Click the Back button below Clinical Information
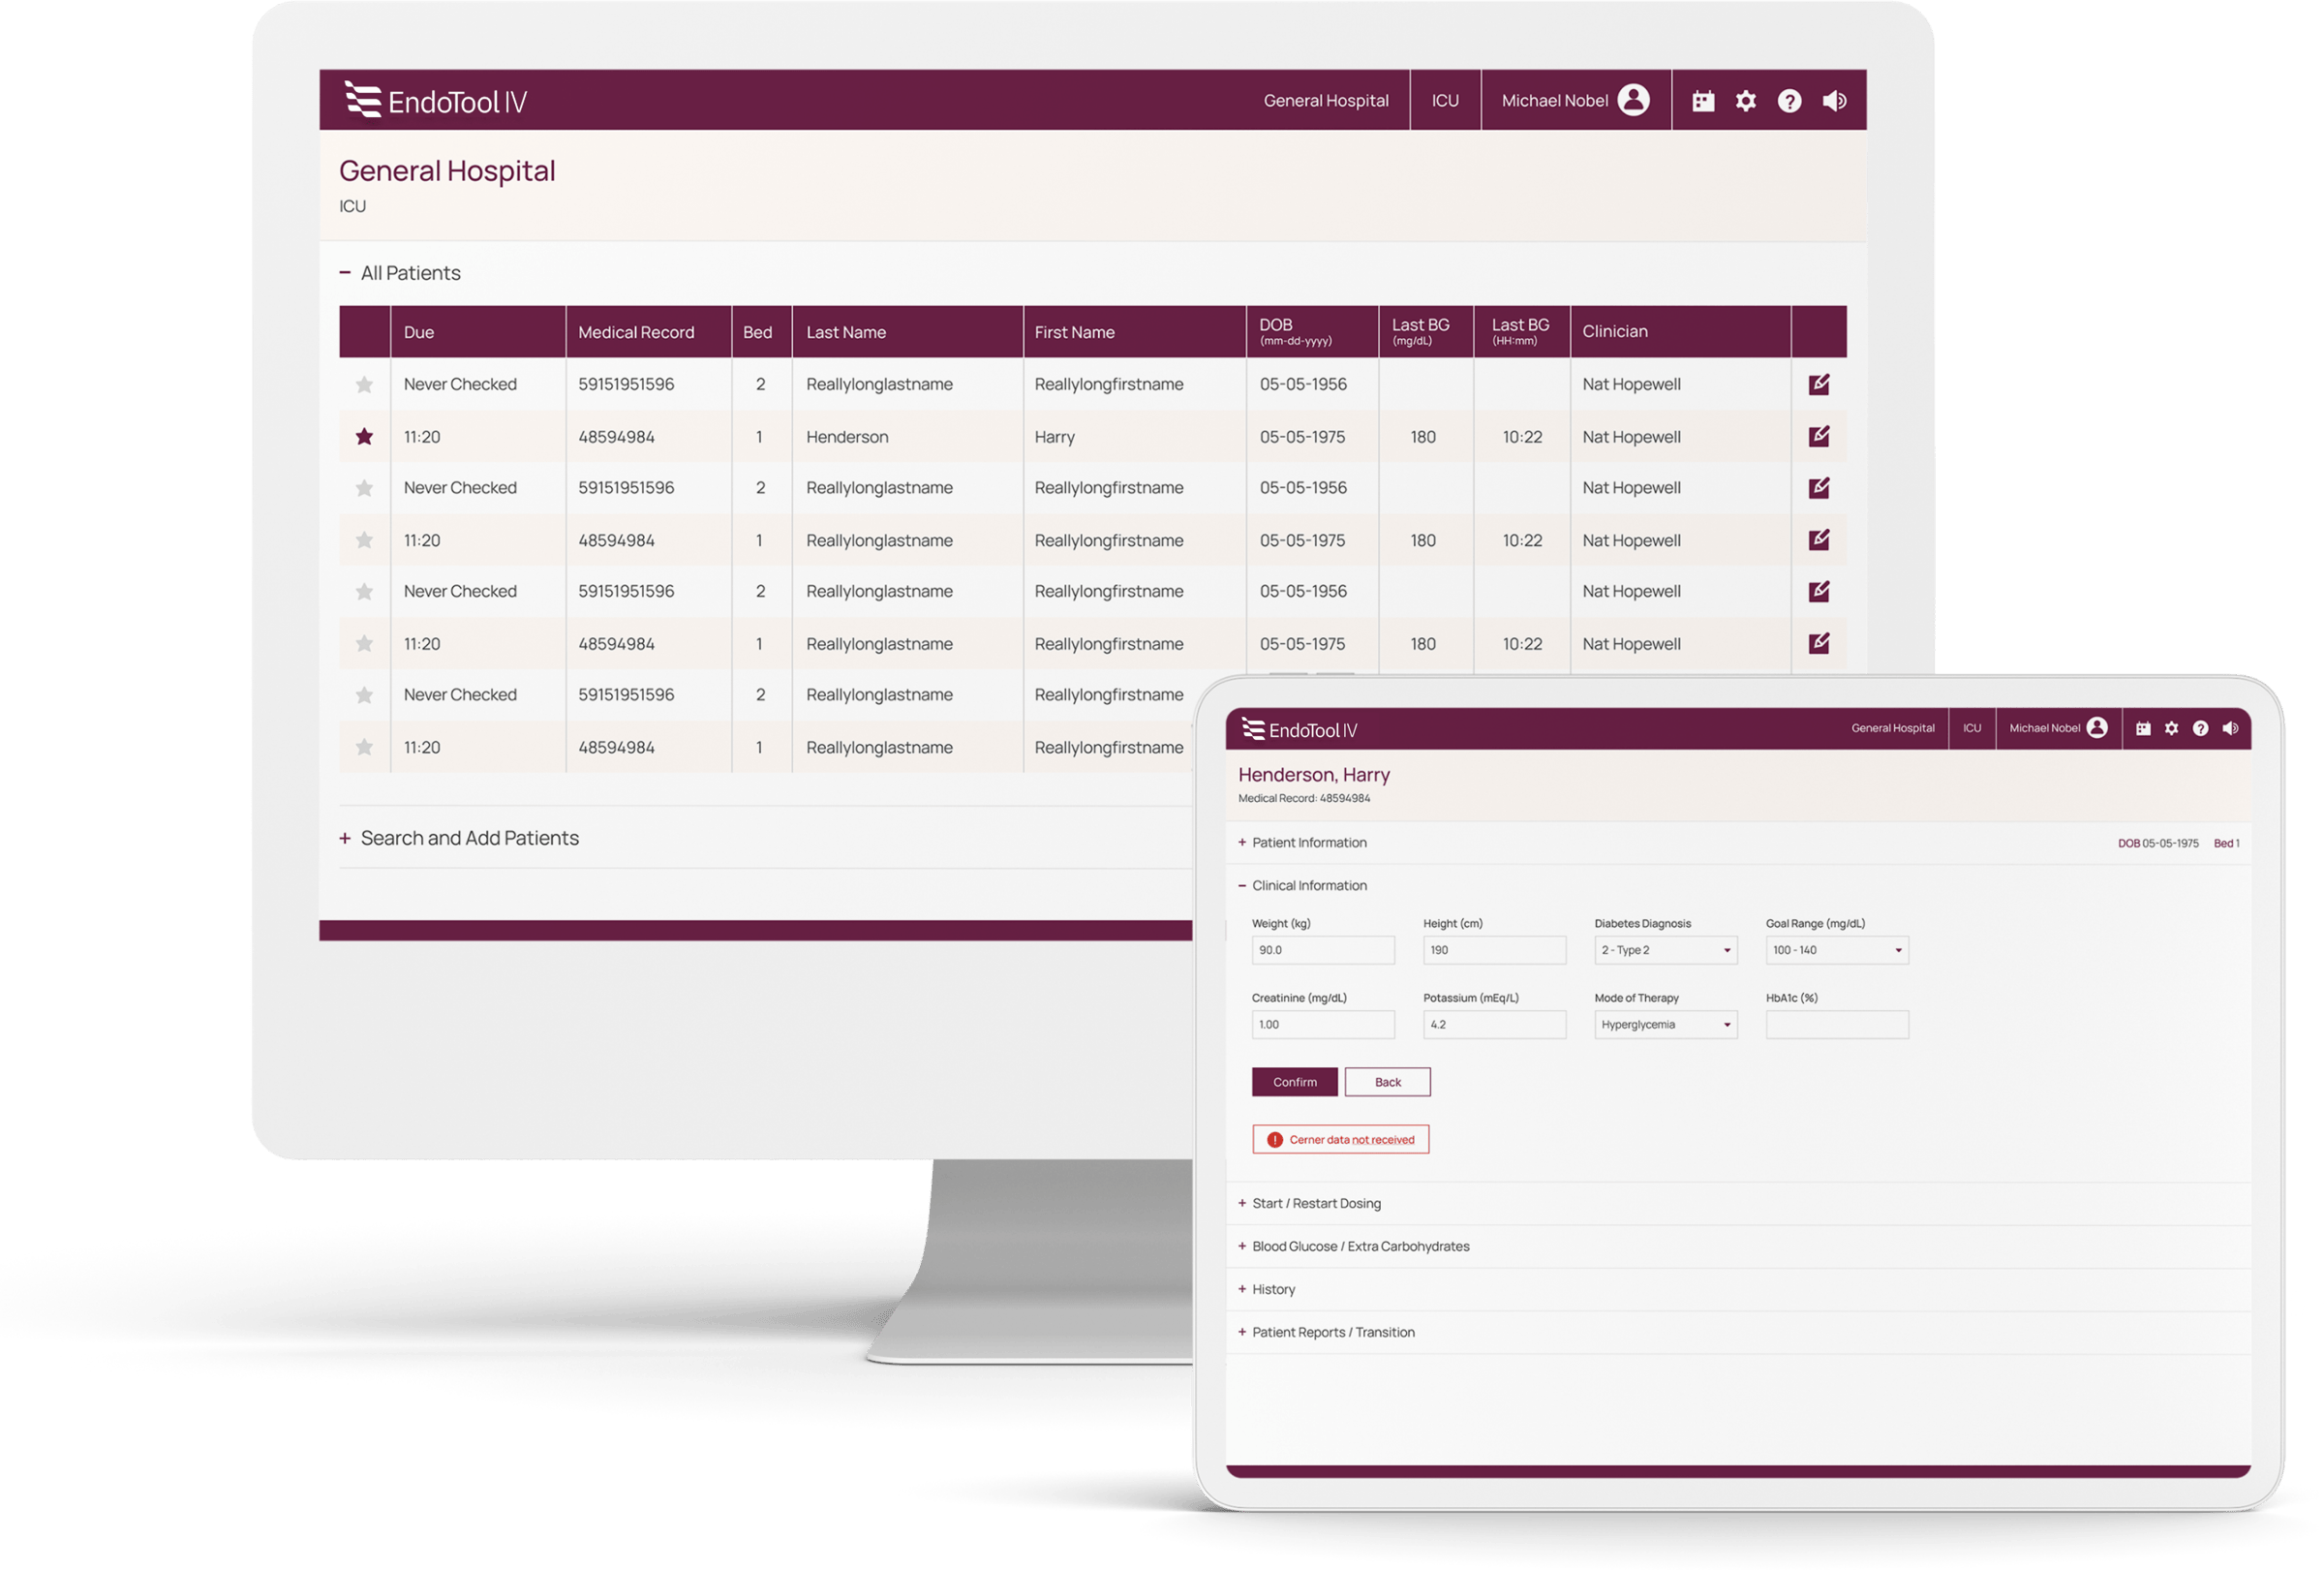Image resolution: width=2324 pixels, height=1570 pixels. pos(1388,1081)
